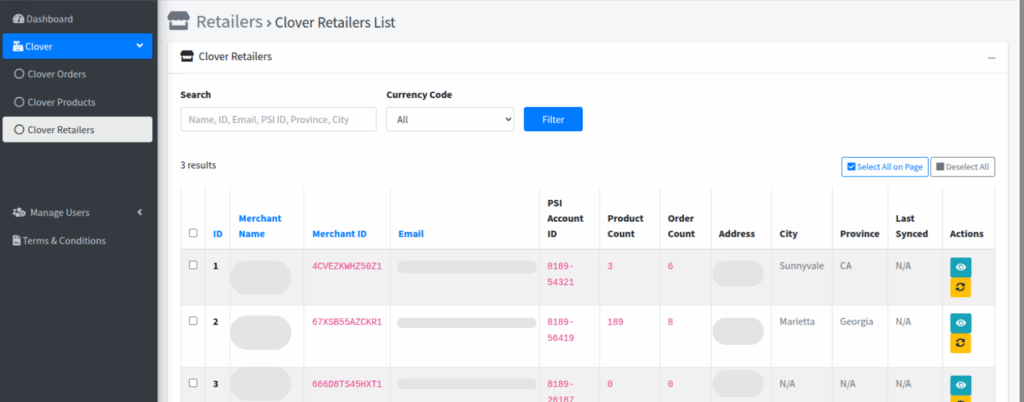Image resolution: width=1024 pixels, height=402 pixels.
Task: Sort table by ID column
Action: 217,234
